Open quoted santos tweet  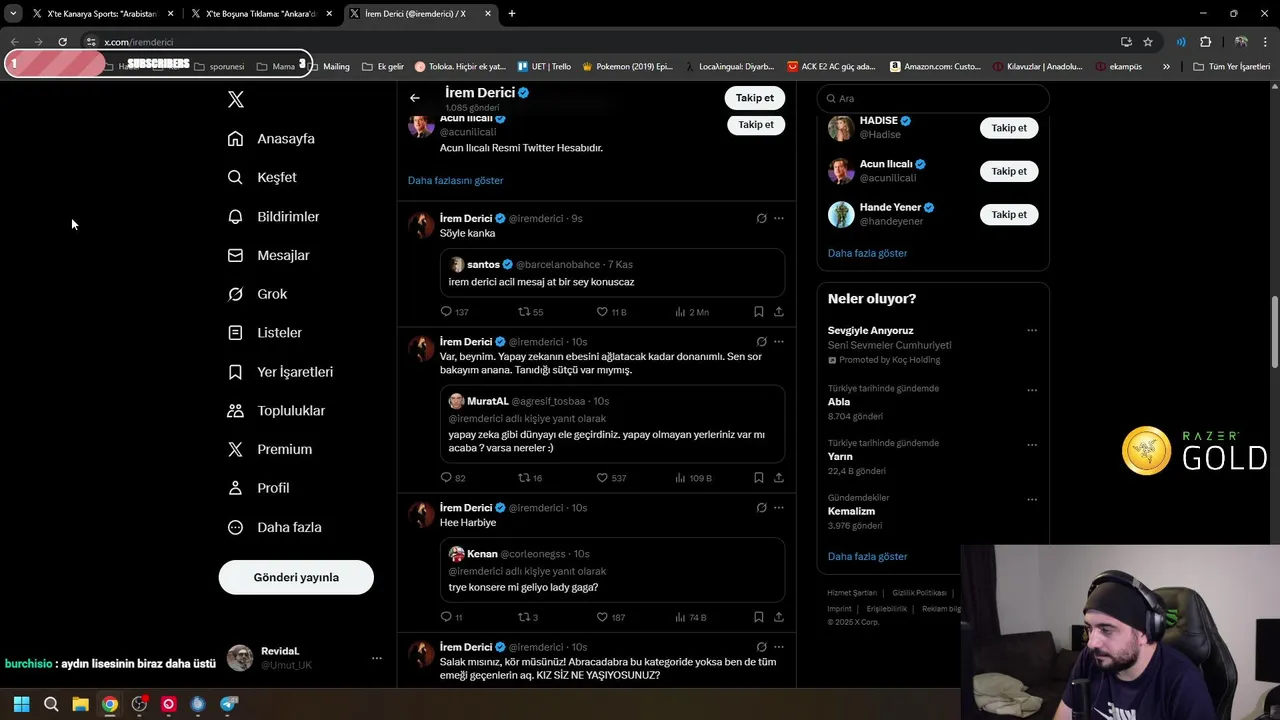612,272
